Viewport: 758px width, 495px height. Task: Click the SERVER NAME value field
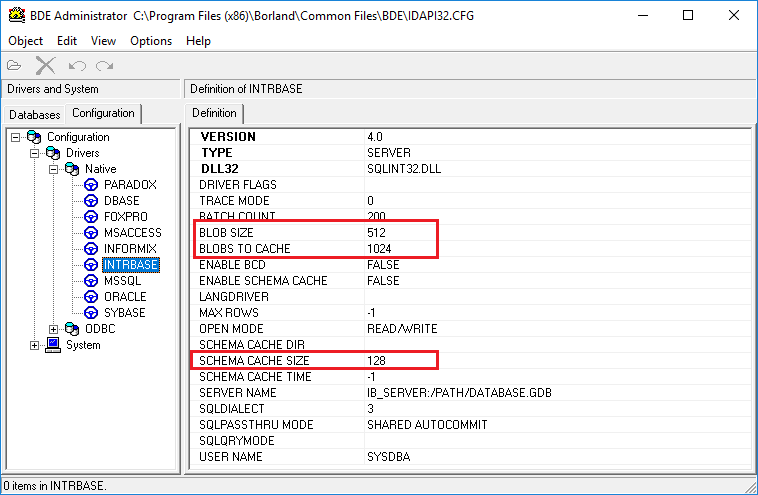[557, 393]
